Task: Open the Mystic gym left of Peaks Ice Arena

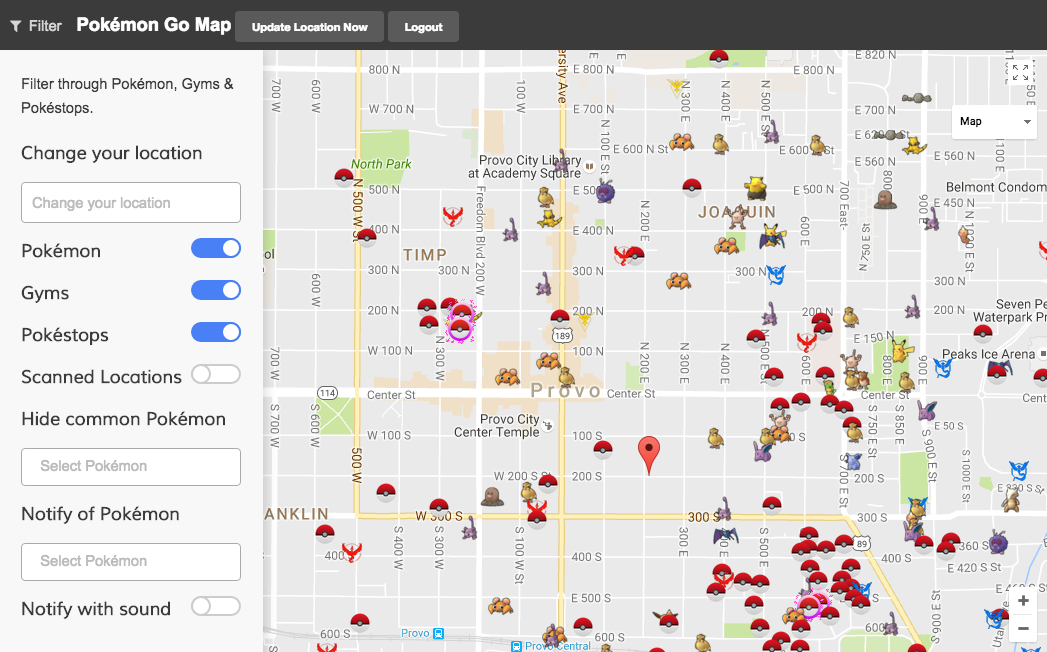Action: click(x=942, y=367)
